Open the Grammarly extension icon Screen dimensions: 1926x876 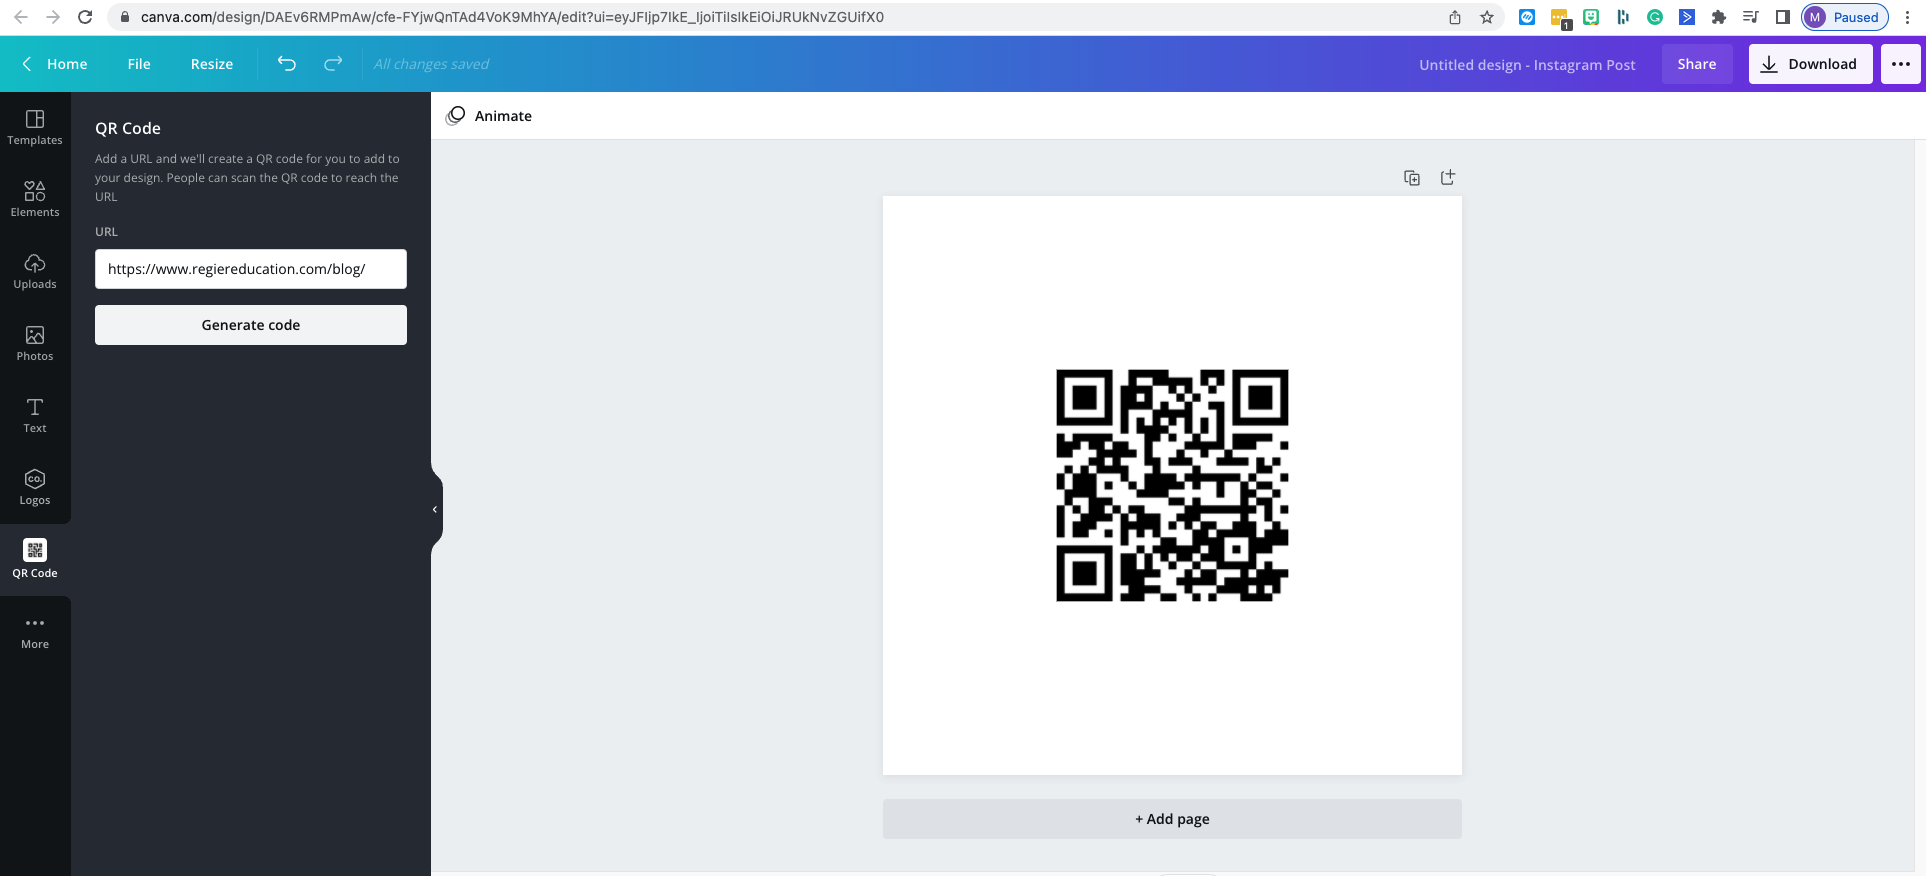click(1655, 17)
